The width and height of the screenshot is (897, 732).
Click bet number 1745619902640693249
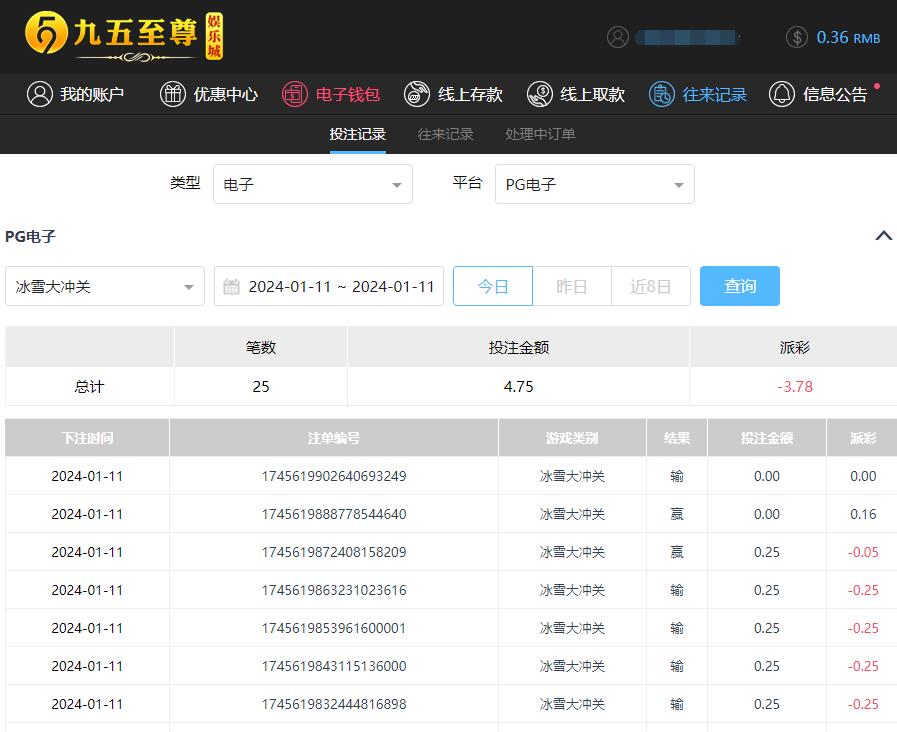334,476
